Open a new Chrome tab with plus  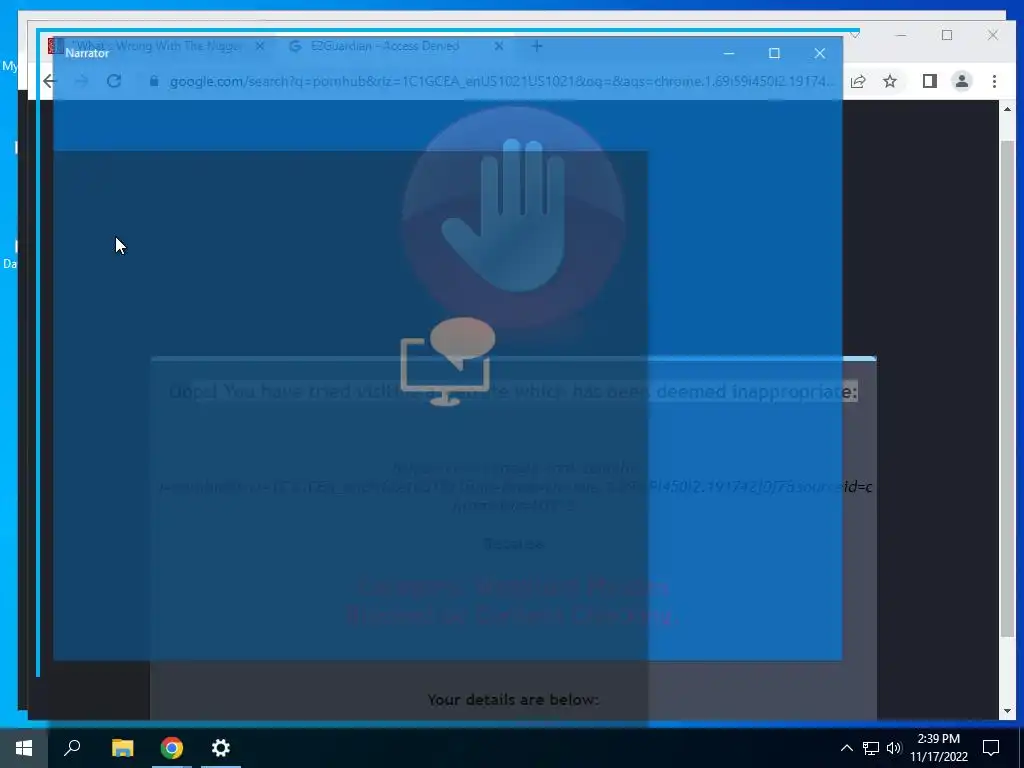coord(536,46)
